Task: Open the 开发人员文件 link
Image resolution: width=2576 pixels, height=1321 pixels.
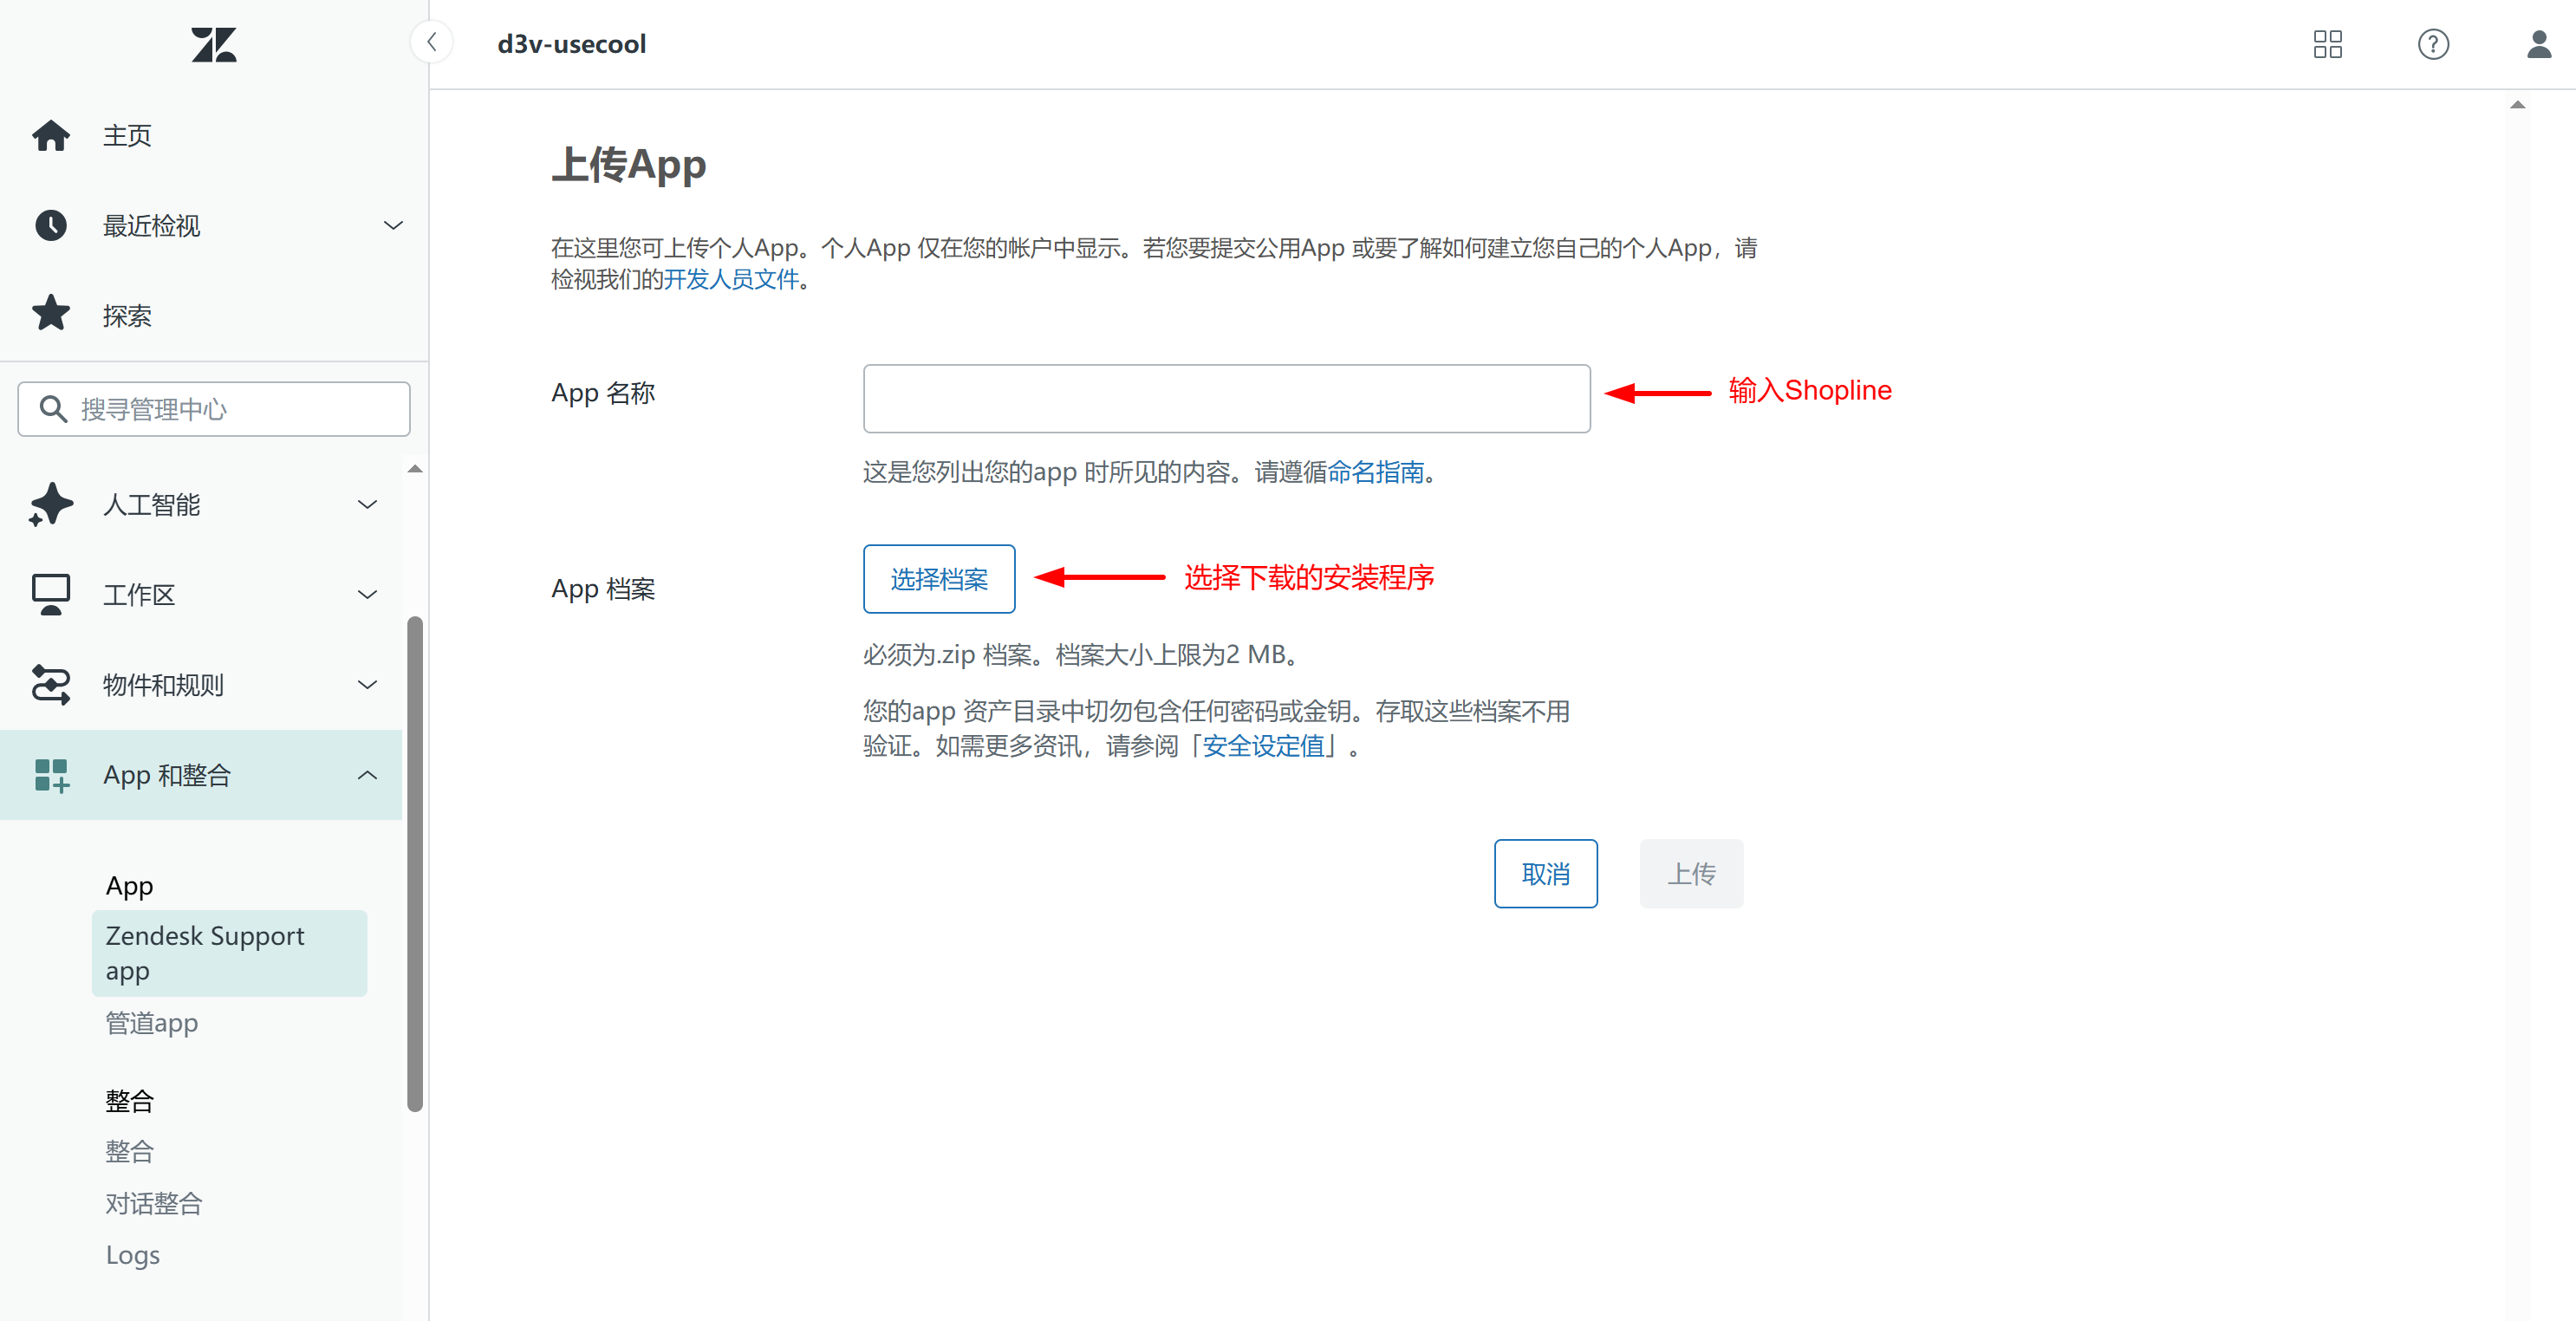Action: pyautogui.click(x=731, y=279)
